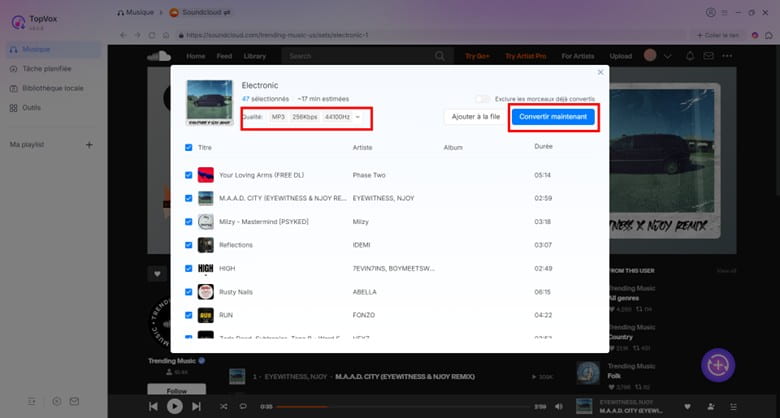Image resolution: width=780 pixels, height=418 pixels.
Task: Open the SoundCloud Home tab
Action: click(x=195, y=56)
